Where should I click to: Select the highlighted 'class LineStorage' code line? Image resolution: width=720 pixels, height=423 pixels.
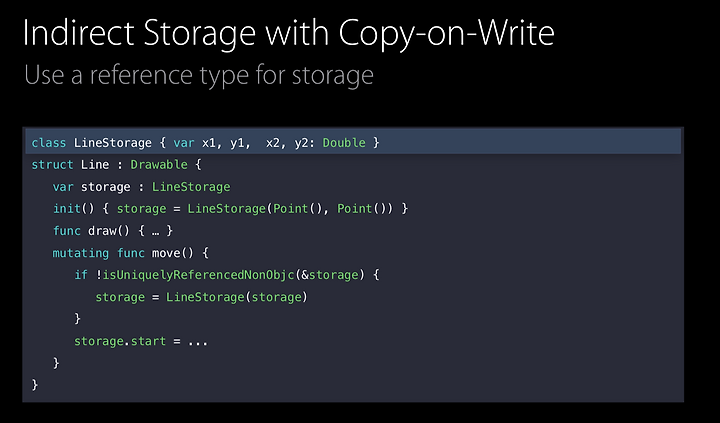coord(353,142)
